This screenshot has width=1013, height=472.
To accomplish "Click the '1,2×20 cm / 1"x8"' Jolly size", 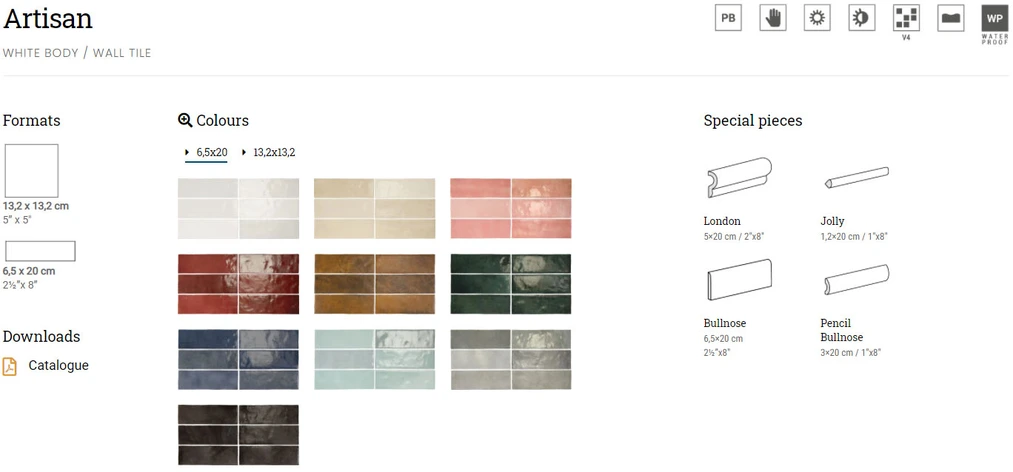I will (x=854, y=236).
